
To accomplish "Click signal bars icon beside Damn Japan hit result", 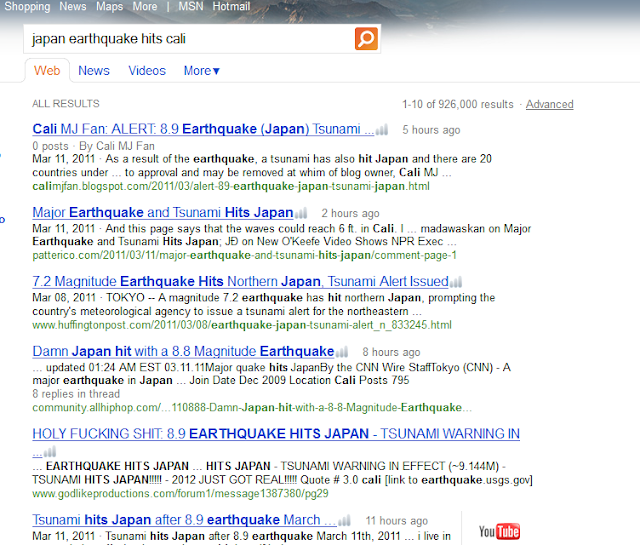I will pyautogui.click(x=342, y=352).
